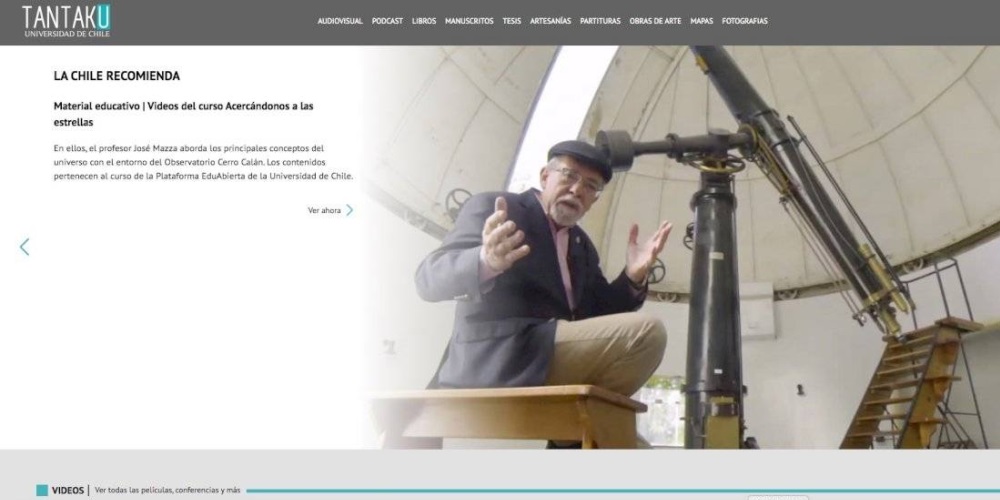Click Ver todas las películas subtitle text

click(x=167, y=490)
